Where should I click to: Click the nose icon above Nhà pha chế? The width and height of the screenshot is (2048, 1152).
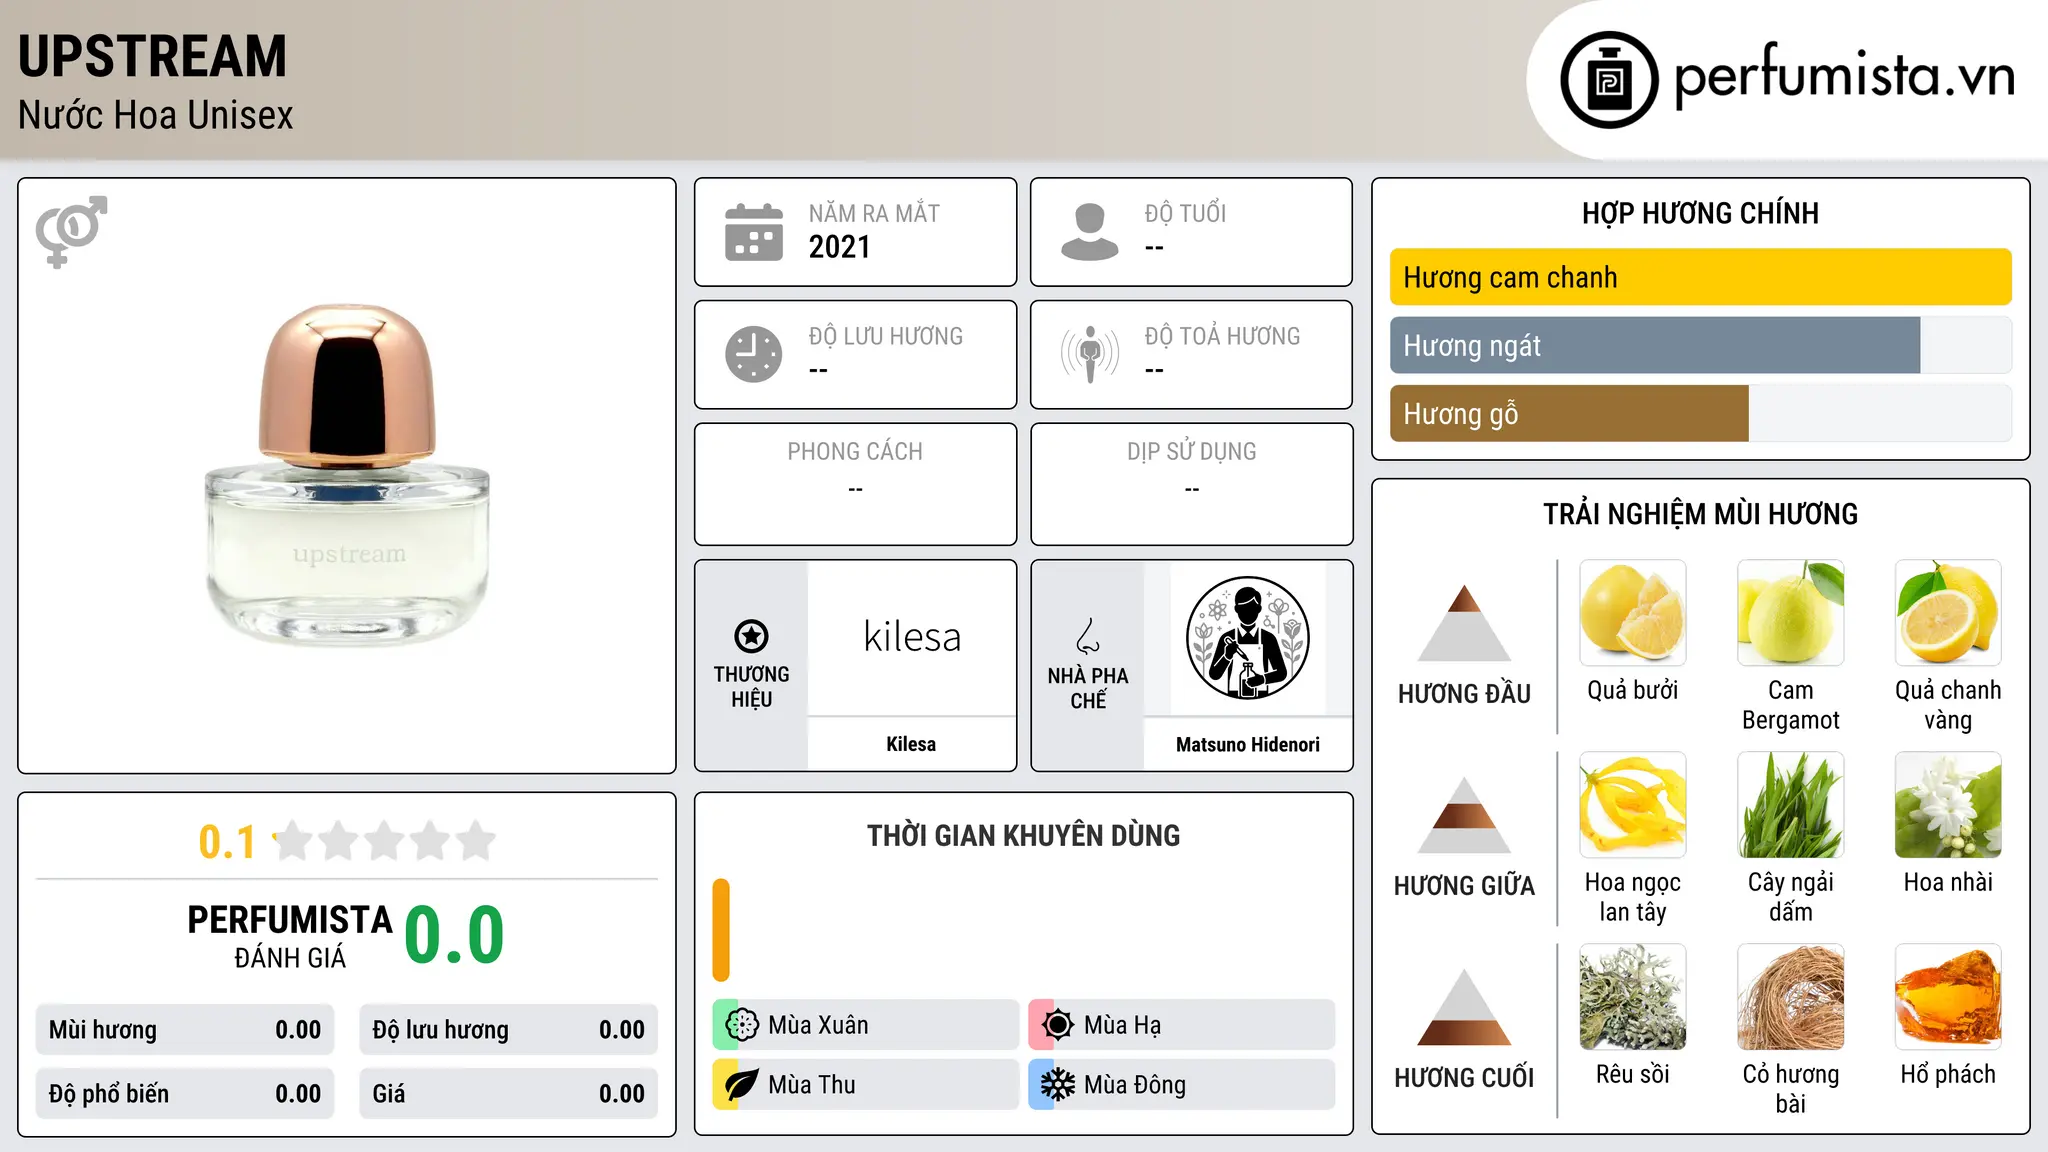coord(1088,635)
